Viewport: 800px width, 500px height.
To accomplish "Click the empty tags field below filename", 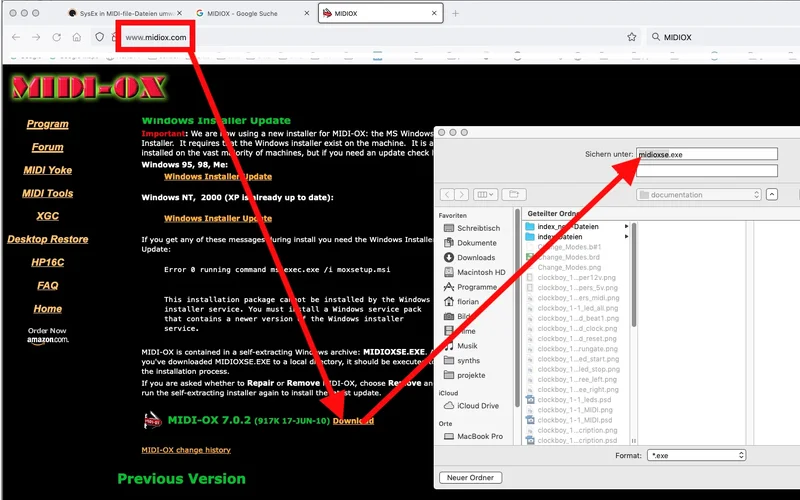I will [x=707, y=170].
